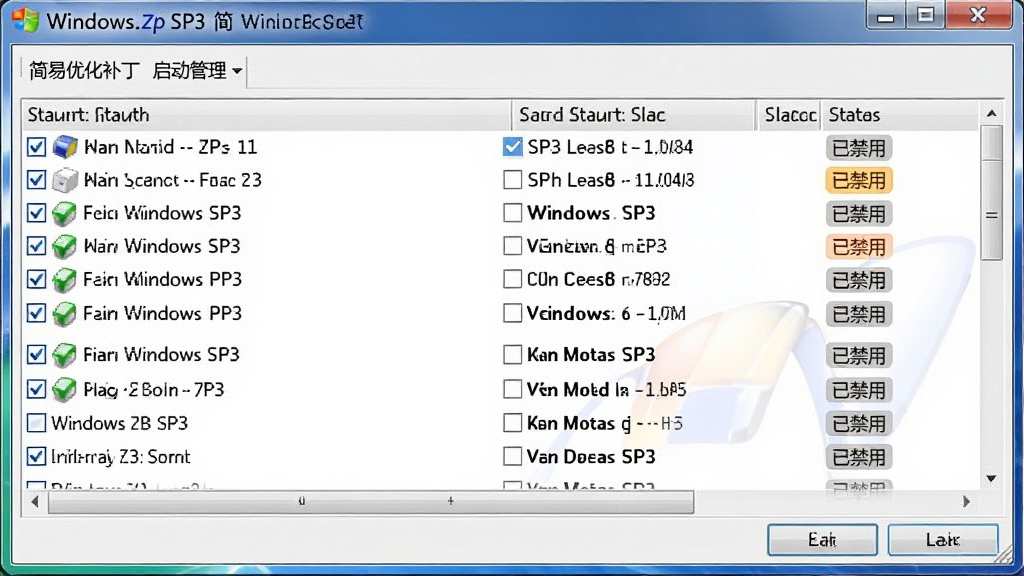Click the green check icon of 'Wan Windows SP3'
1024x576 pixels.
click(x=64, y=247)
